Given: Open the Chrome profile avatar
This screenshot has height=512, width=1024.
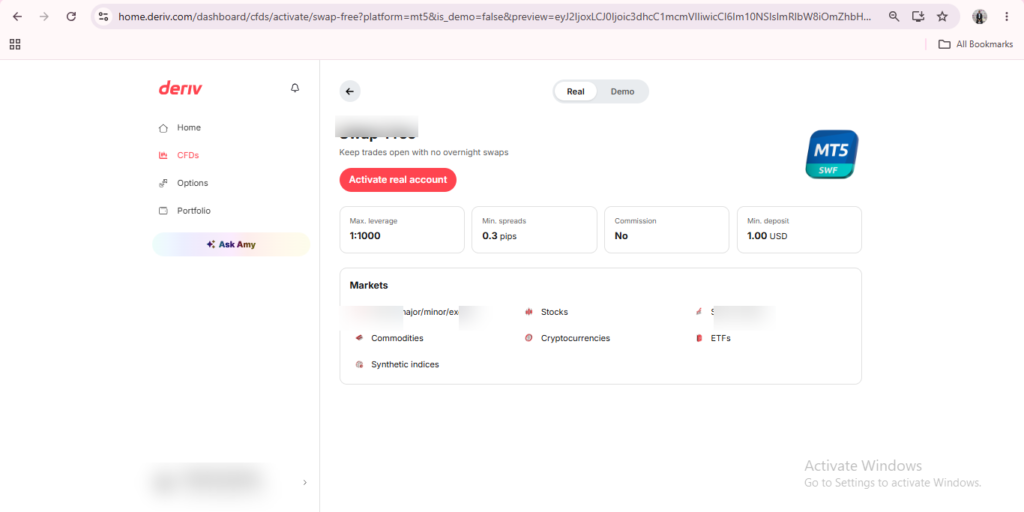Looking at the screenshot, I should click(x=980, y=17).
